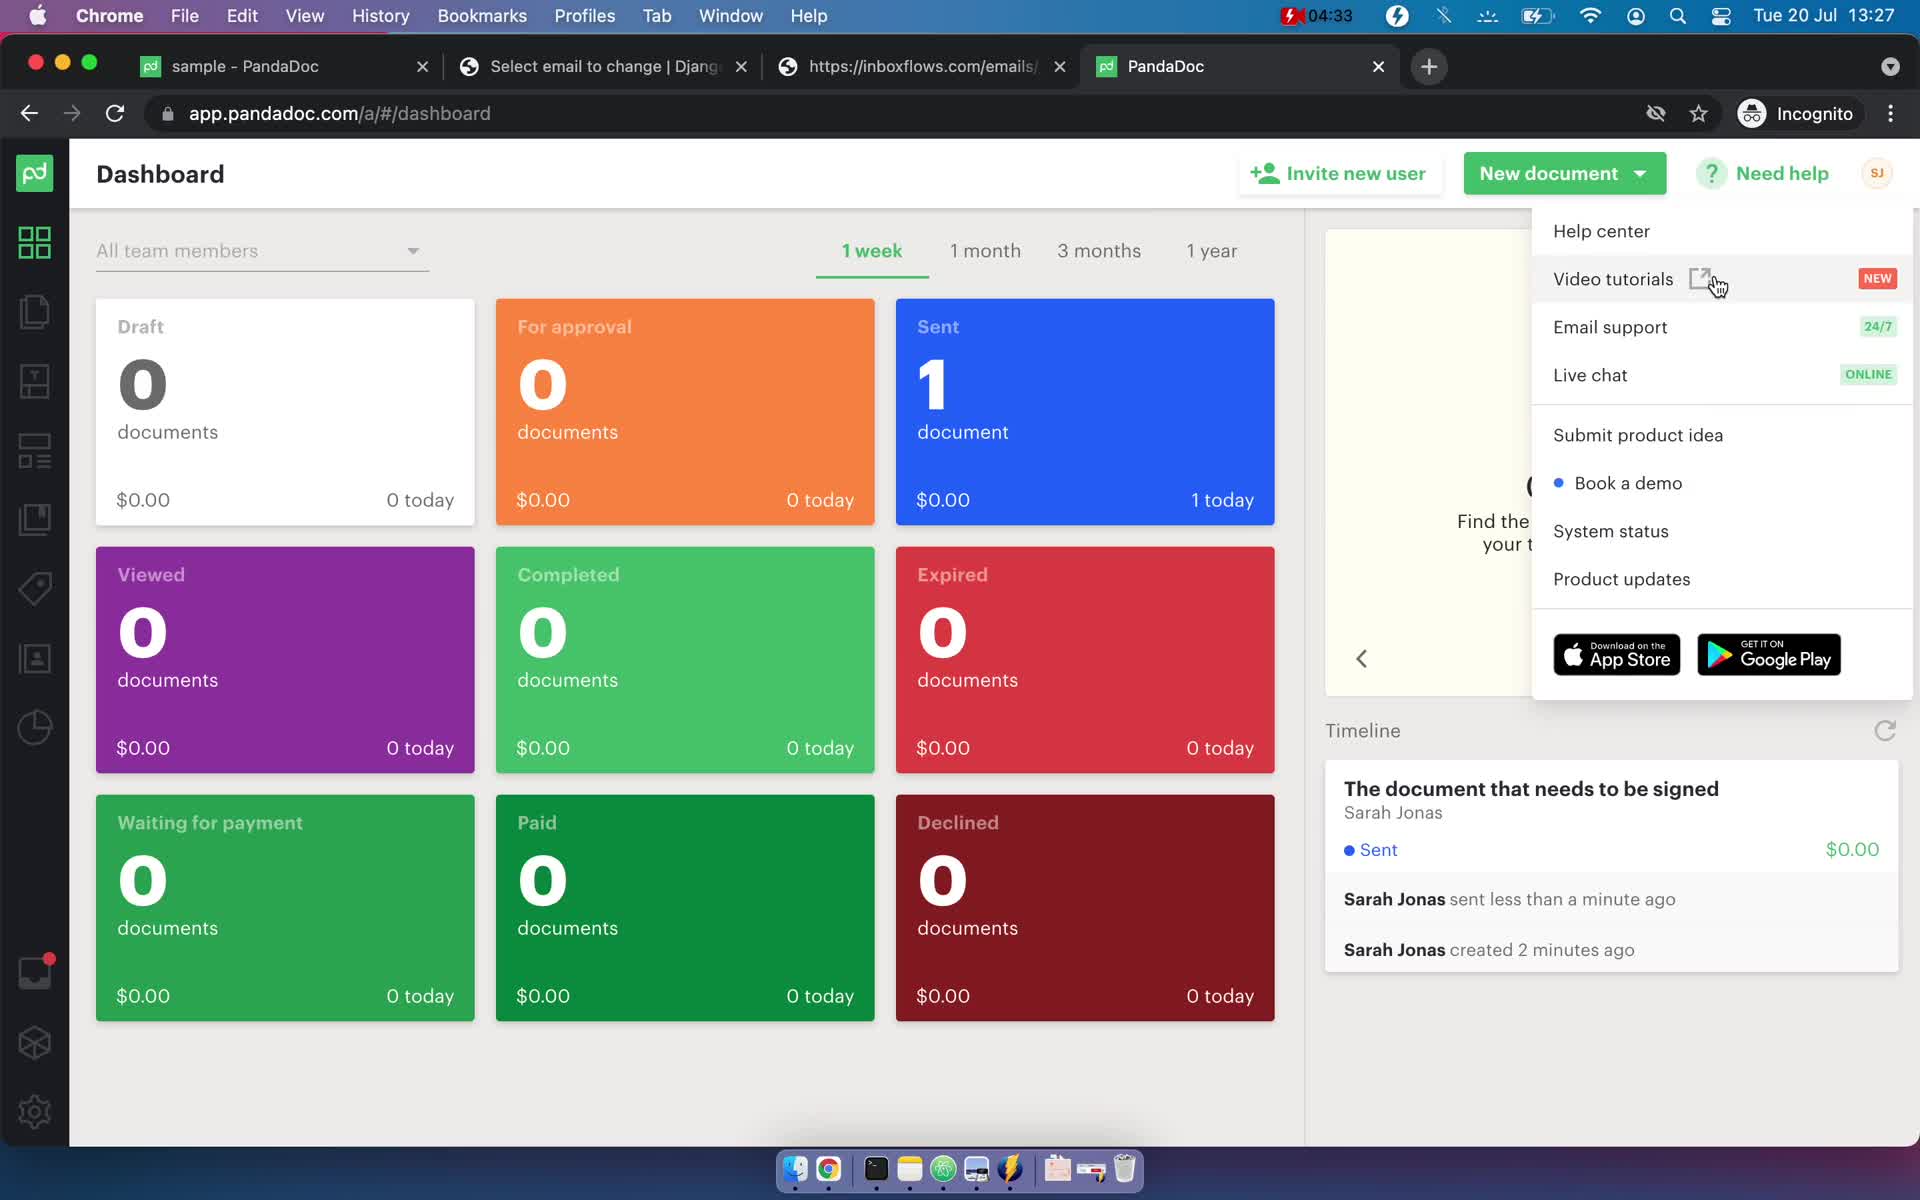Select the 'Product updates' menu item
The image size is (1920, 1200).
point(1621,579)
